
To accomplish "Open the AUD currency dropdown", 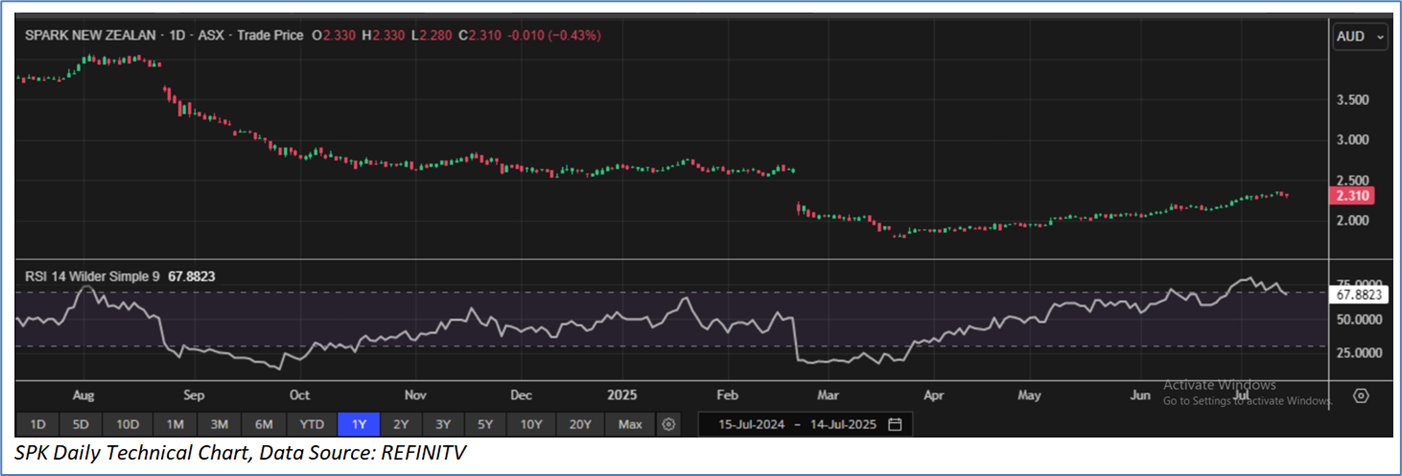I will coord(1360,36).
